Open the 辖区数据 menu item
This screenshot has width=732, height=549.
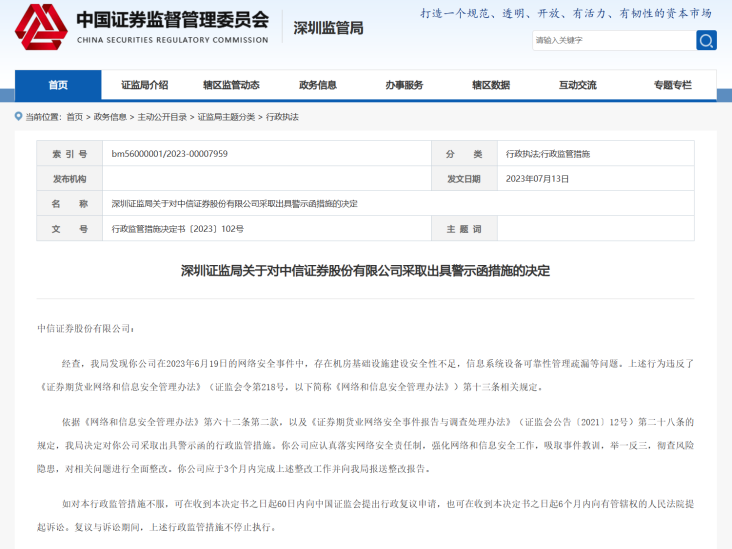(491, 85)
